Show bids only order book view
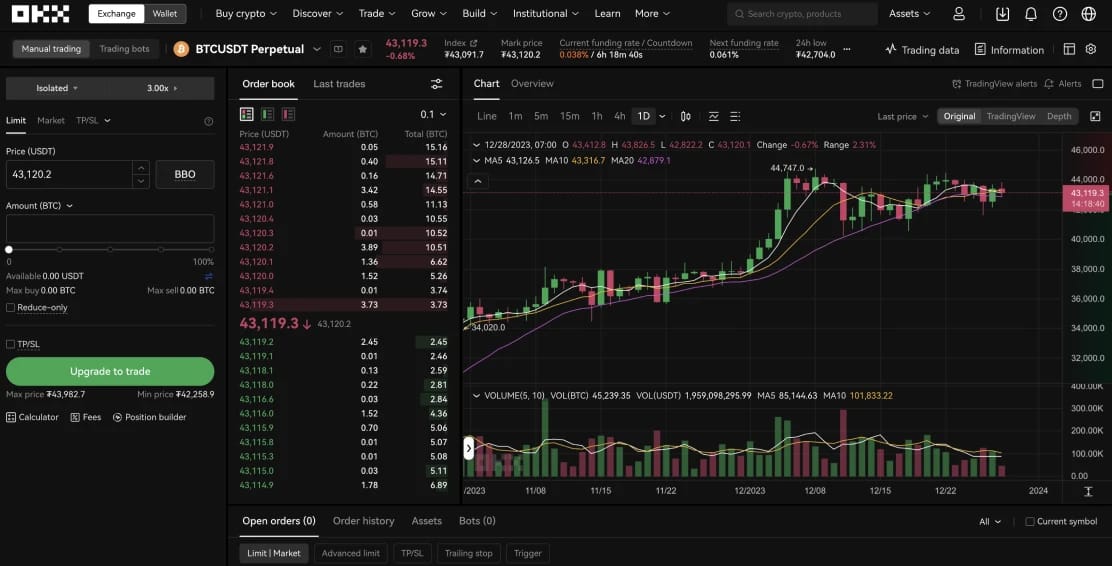 tap(267, 114)
